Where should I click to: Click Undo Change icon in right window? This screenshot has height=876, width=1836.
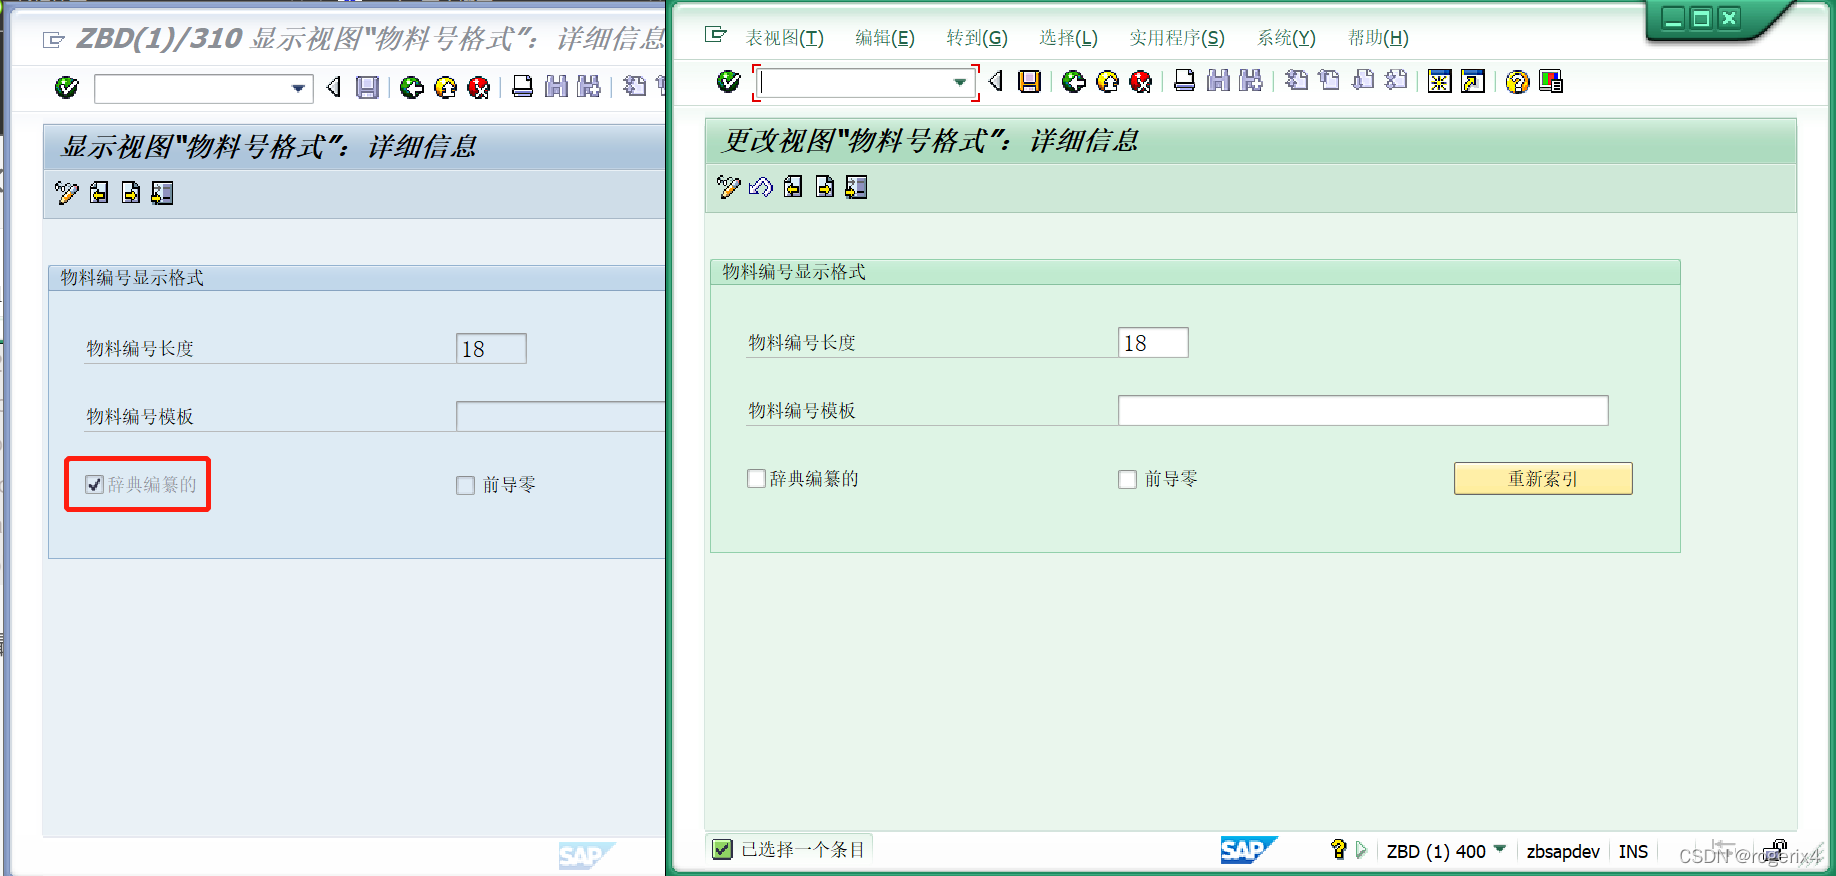pos(761,187)
